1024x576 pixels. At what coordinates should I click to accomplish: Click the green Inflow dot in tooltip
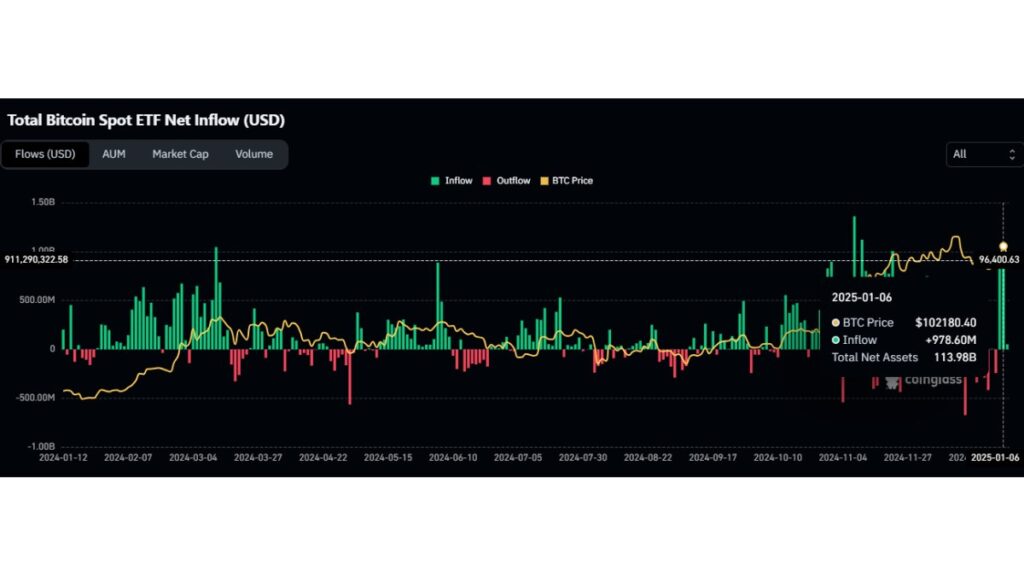(836, 340)
